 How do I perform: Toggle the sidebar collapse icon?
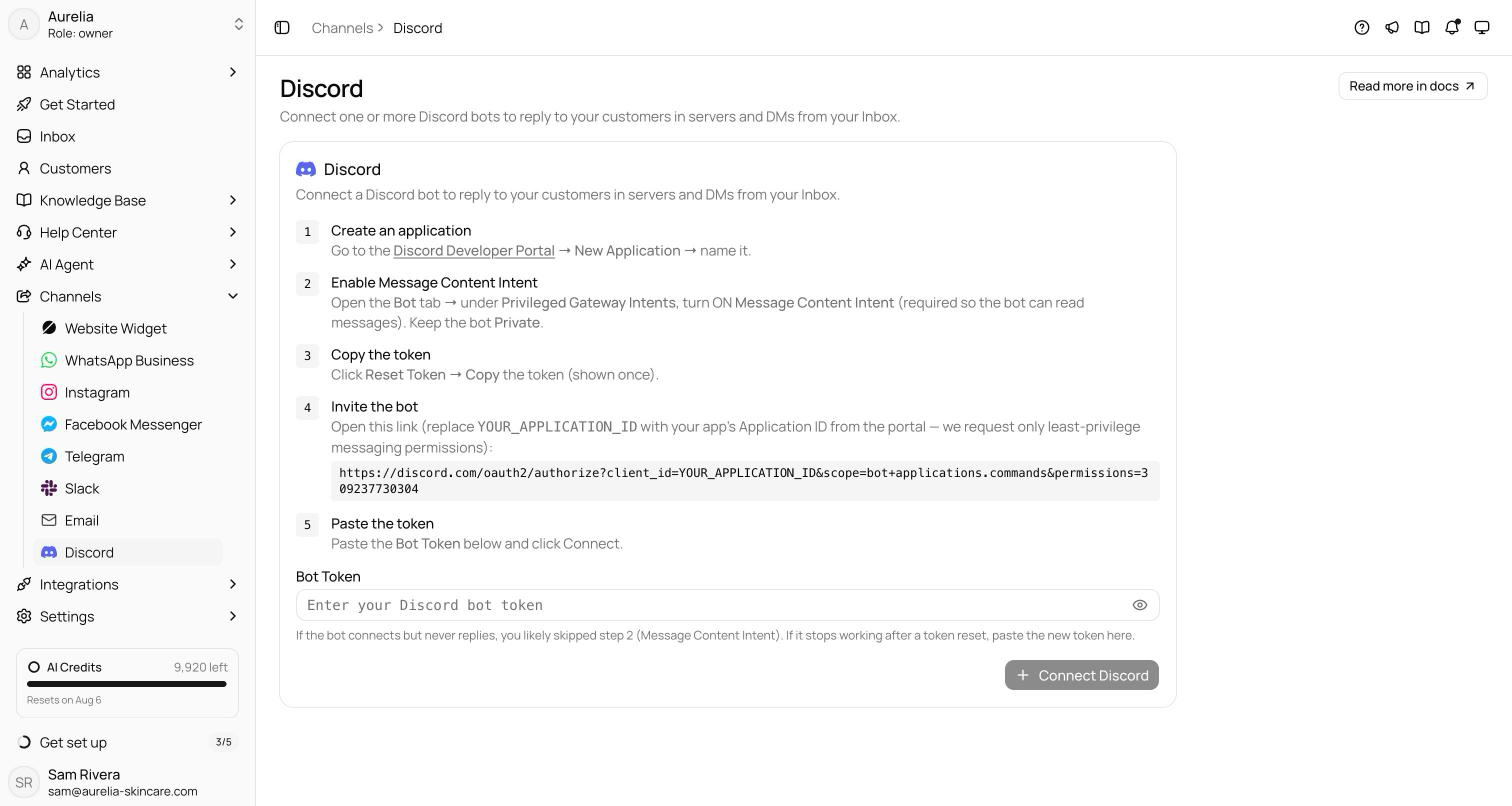[282, 28]
